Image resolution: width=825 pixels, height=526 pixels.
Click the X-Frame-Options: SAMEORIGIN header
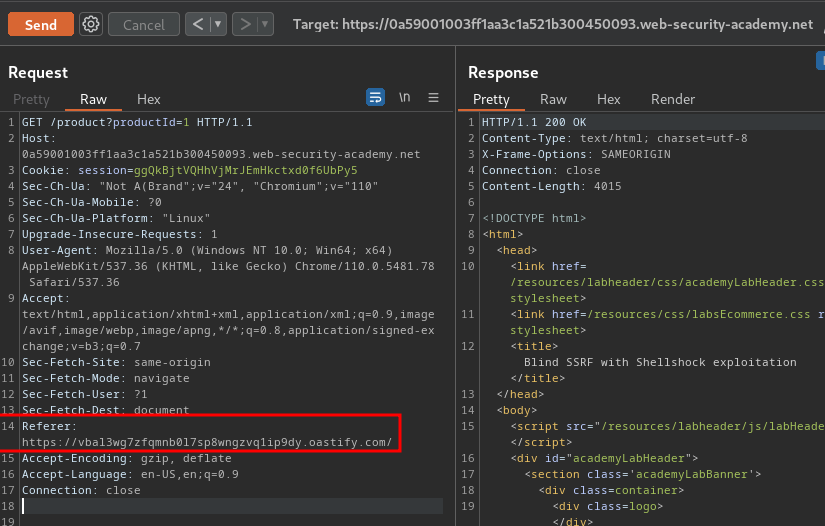[576, 155]
